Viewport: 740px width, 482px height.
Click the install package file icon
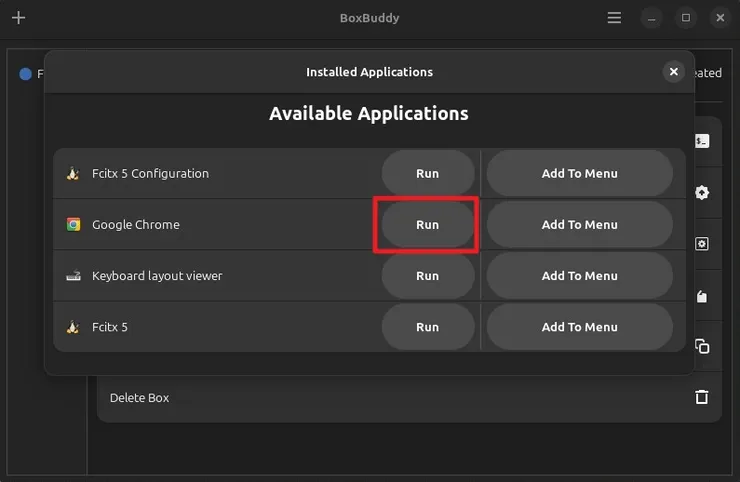coord(702,296)
